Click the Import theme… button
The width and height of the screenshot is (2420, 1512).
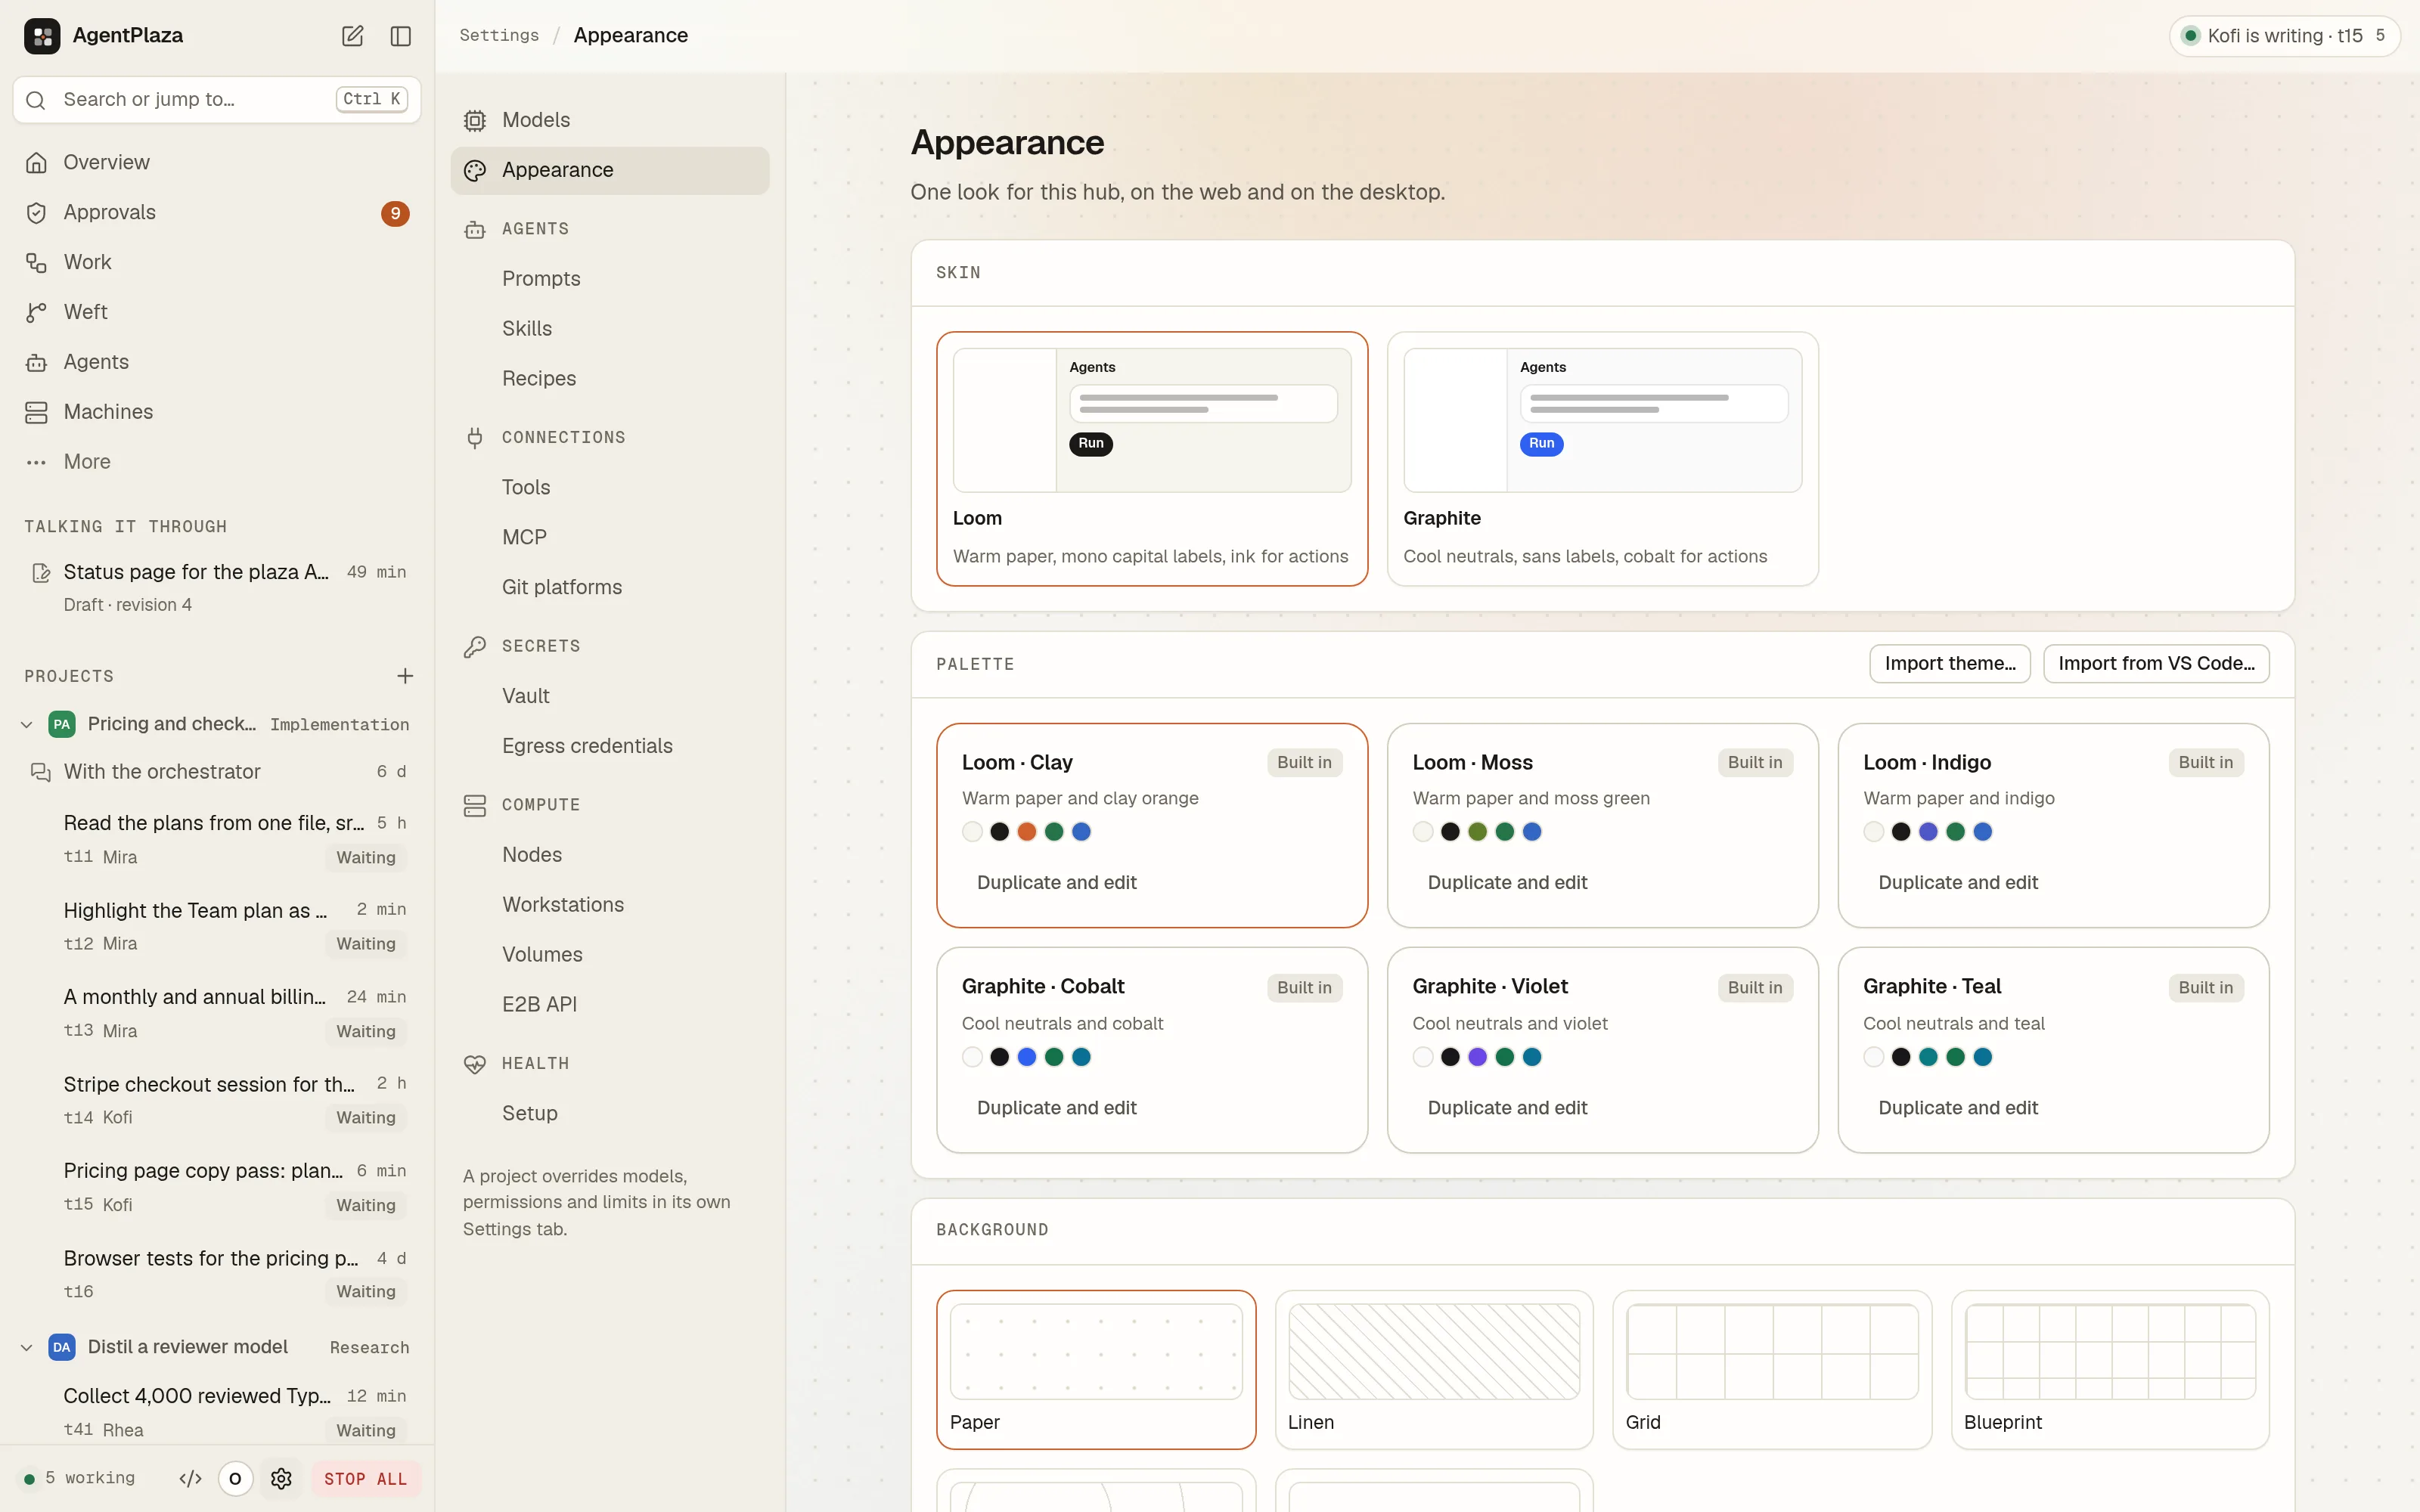(x=1949, y=664)
